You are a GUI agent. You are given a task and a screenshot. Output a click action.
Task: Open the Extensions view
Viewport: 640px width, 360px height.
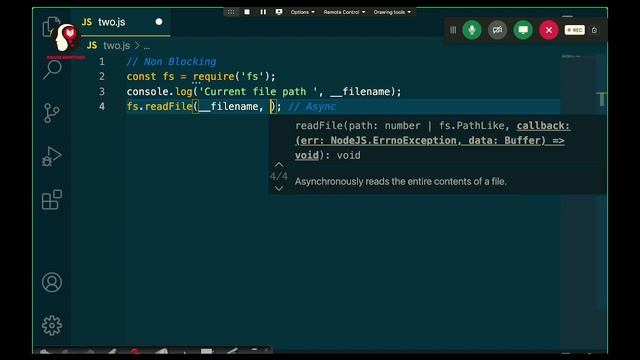coord(52,200)
